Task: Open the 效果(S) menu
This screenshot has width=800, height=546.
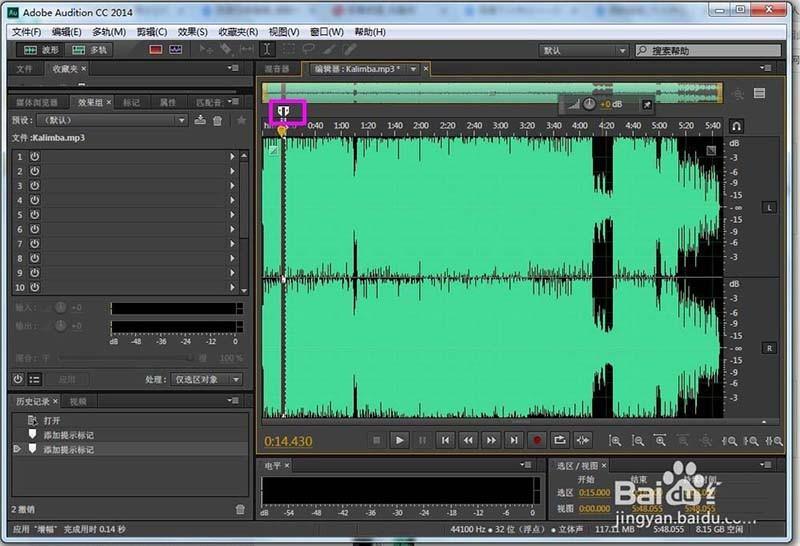Action: point(192,32)
